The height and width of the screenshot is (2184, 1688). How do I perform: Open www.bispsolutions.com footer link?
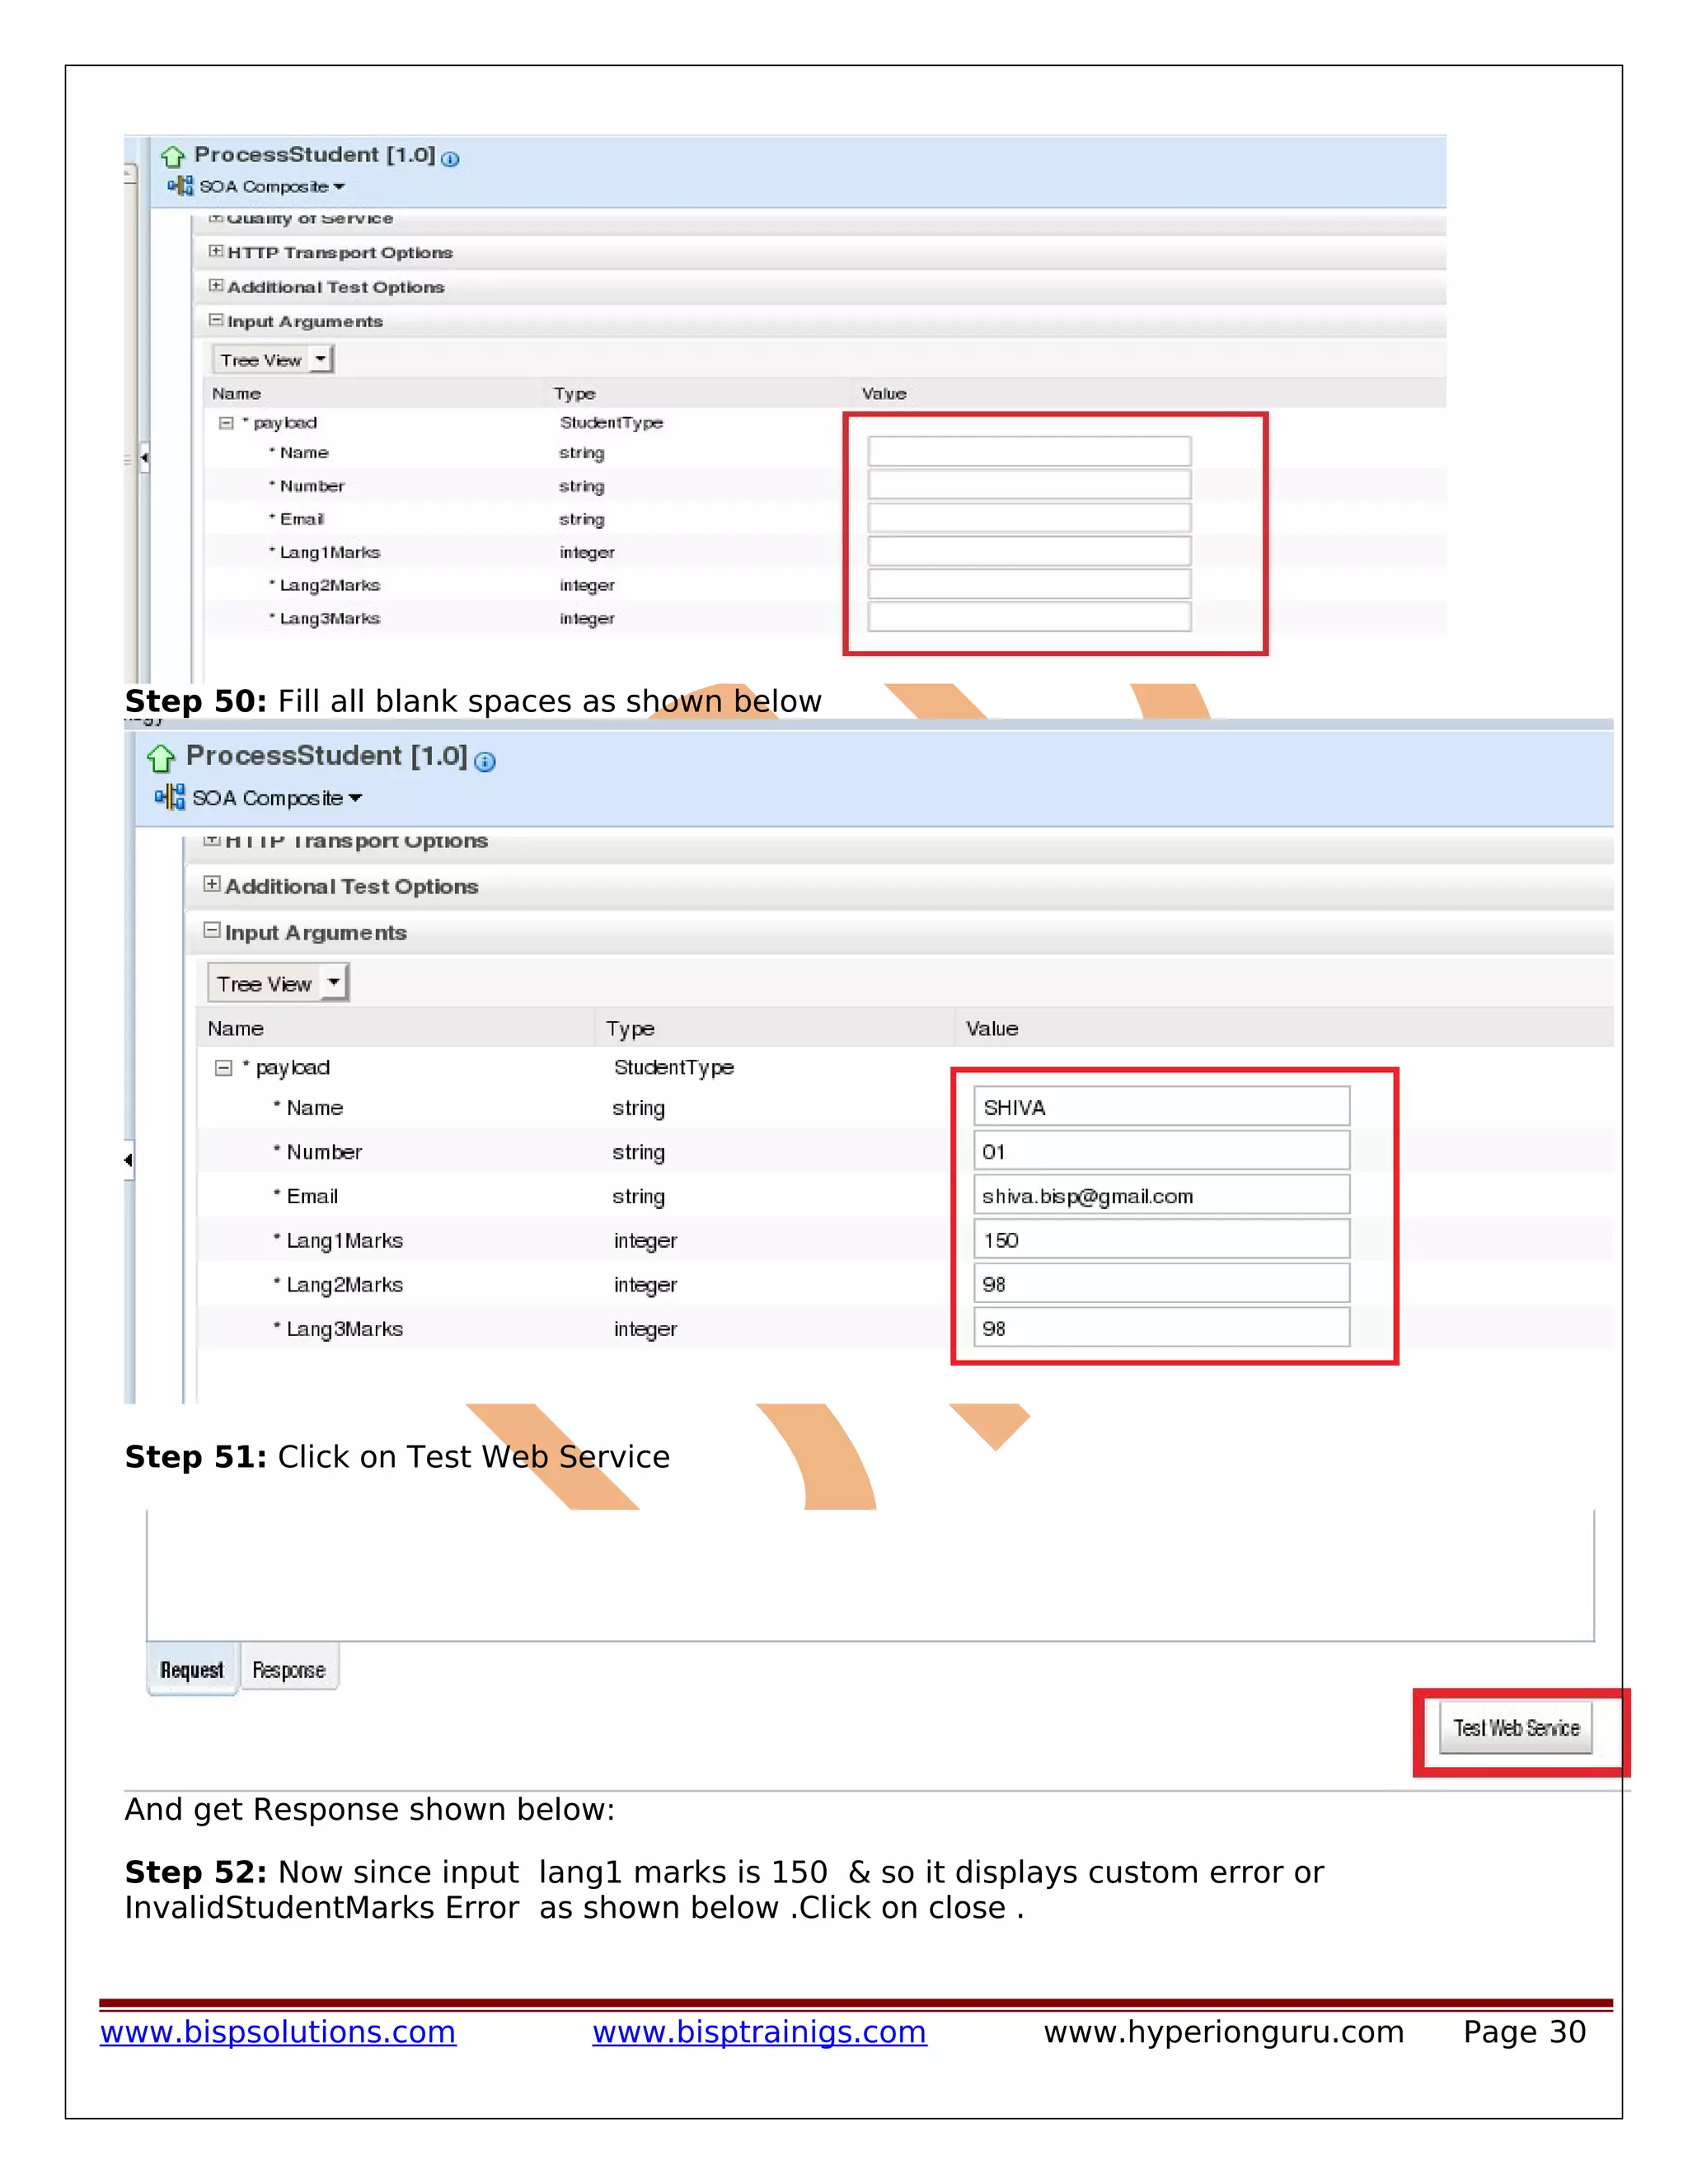click(278, 2032)
